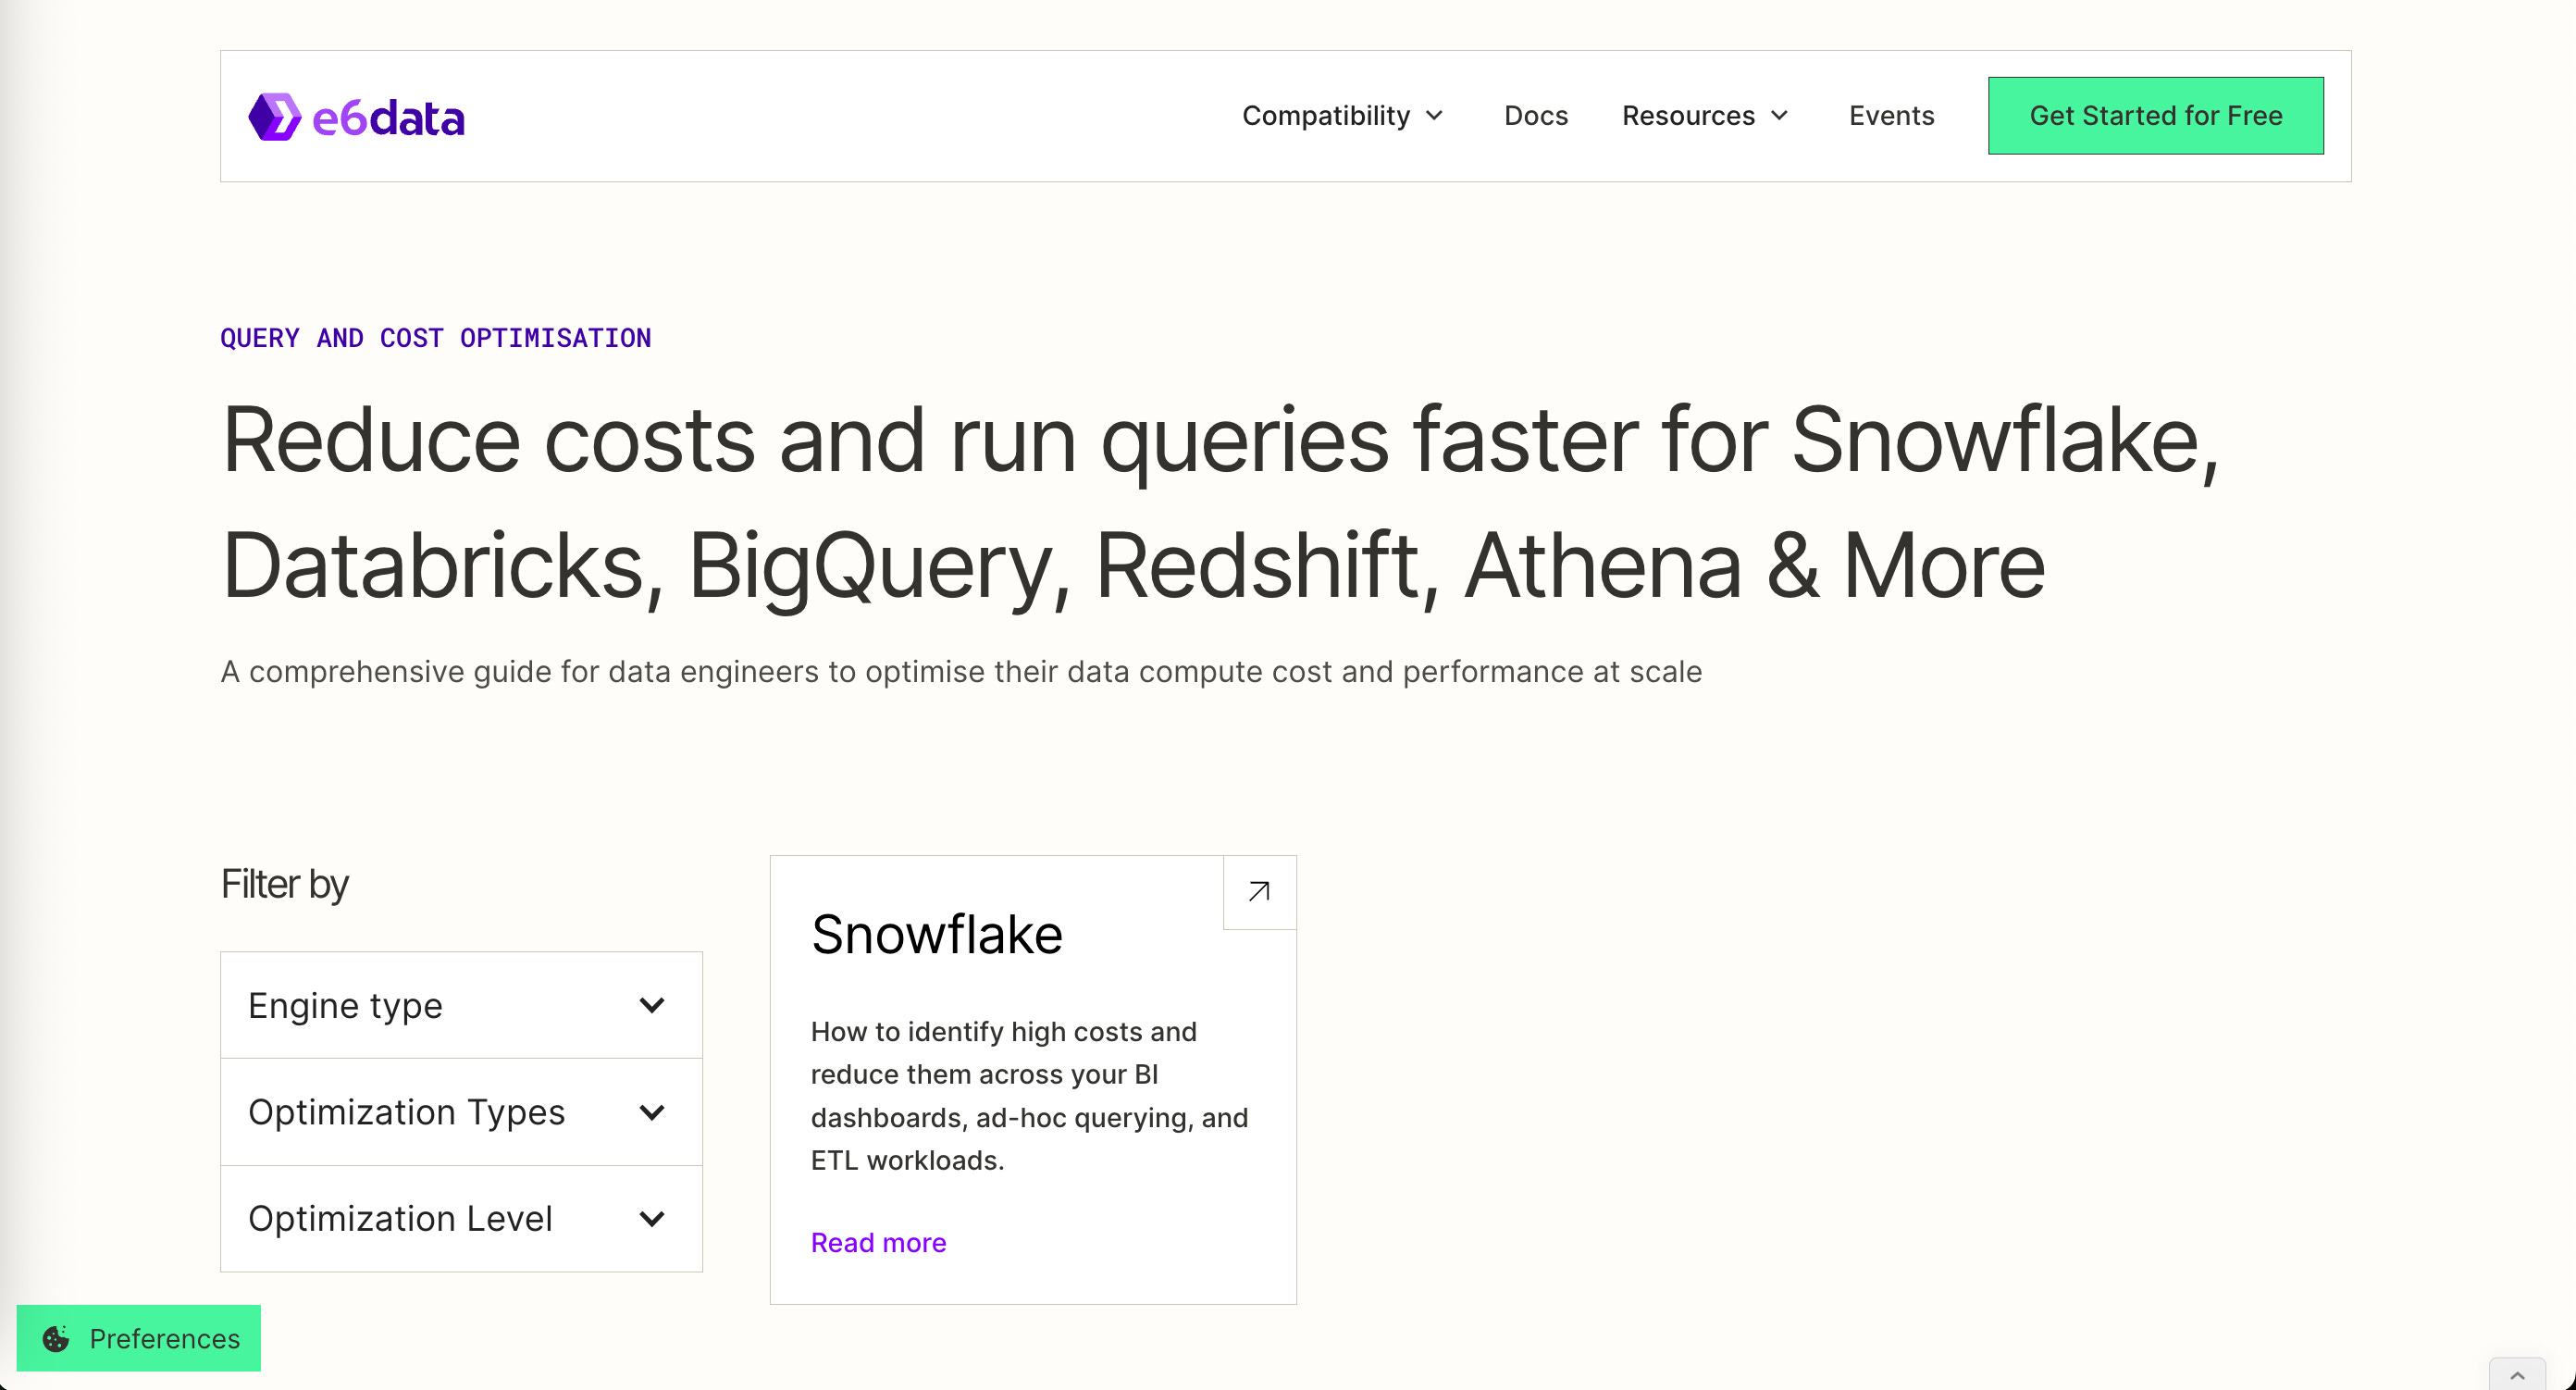Click the Engine type chevron arrow
This screenshot has width=2576, height=1390.
click(652, 1005)
